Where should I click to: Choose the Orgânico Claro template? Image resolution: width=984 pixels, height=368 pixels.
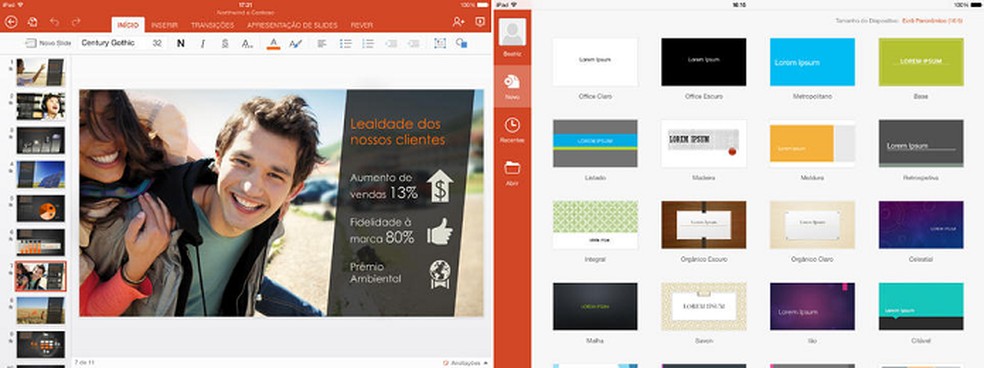[812, 225]
